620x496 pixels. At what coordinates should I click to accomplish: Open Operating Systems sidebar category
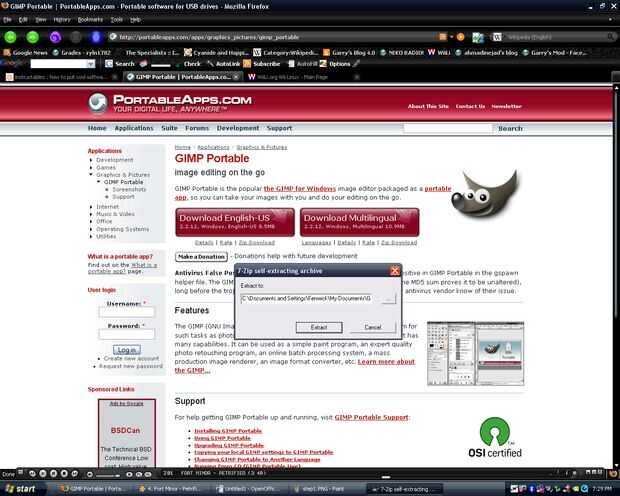[123, 229]
